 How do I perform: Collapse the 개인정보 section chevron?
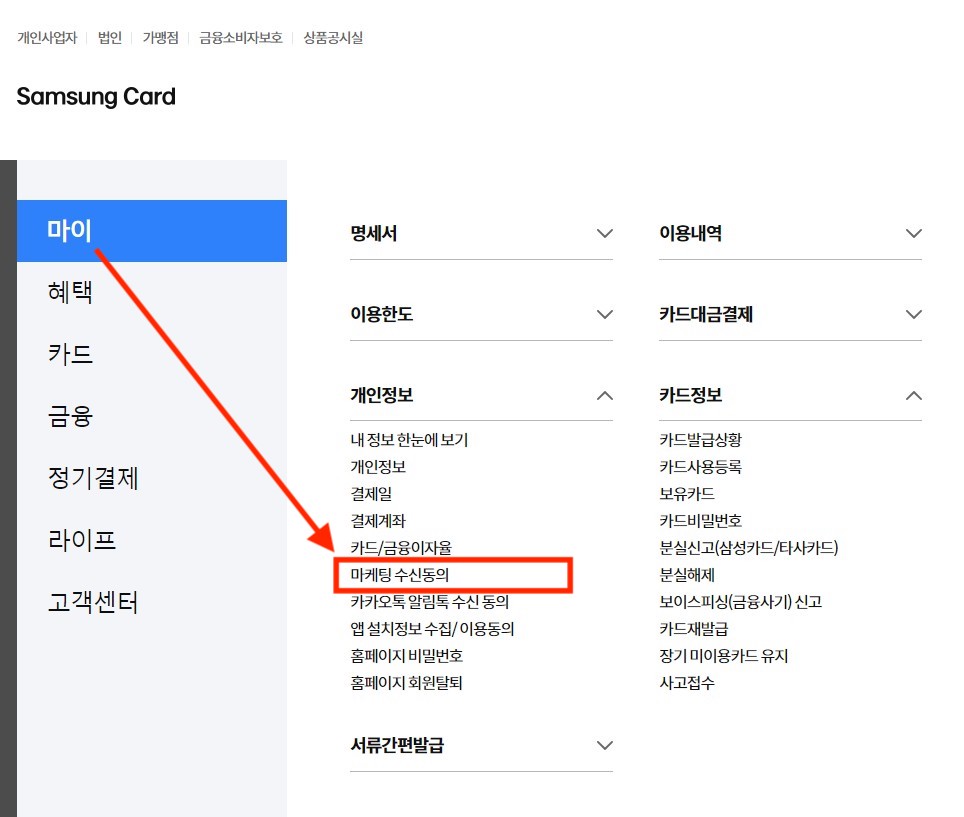click(x=605, y=395)
